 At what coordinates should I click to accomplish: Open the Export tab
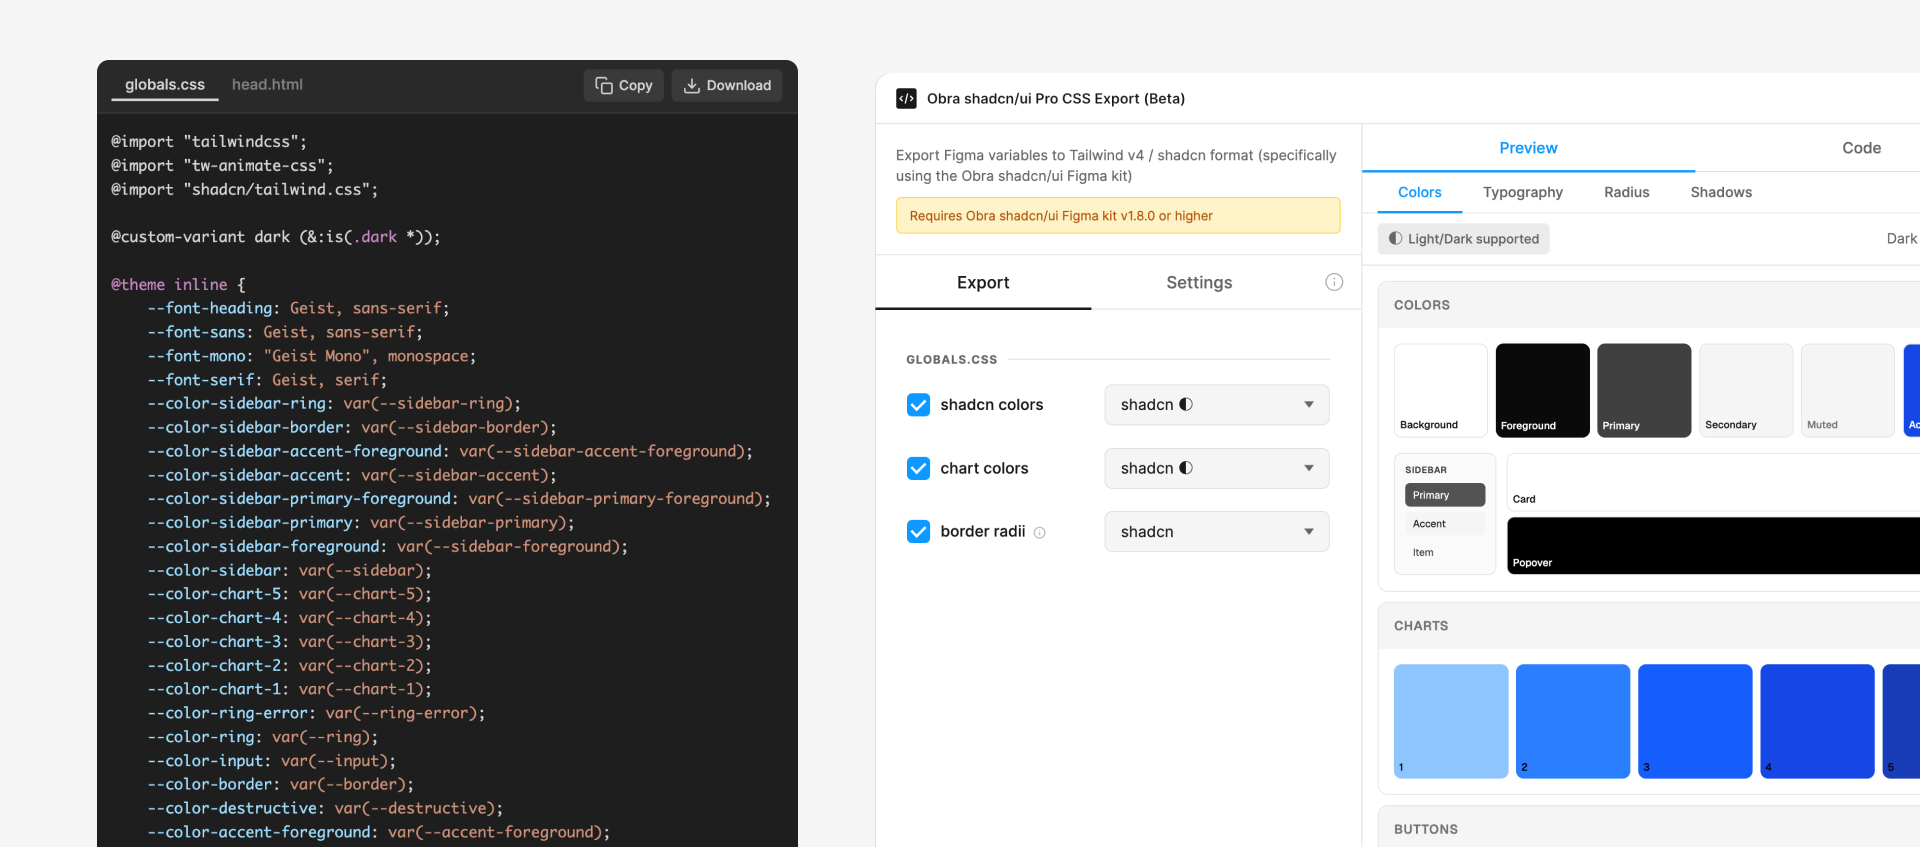pyautogui.click(x=983, y=283)
